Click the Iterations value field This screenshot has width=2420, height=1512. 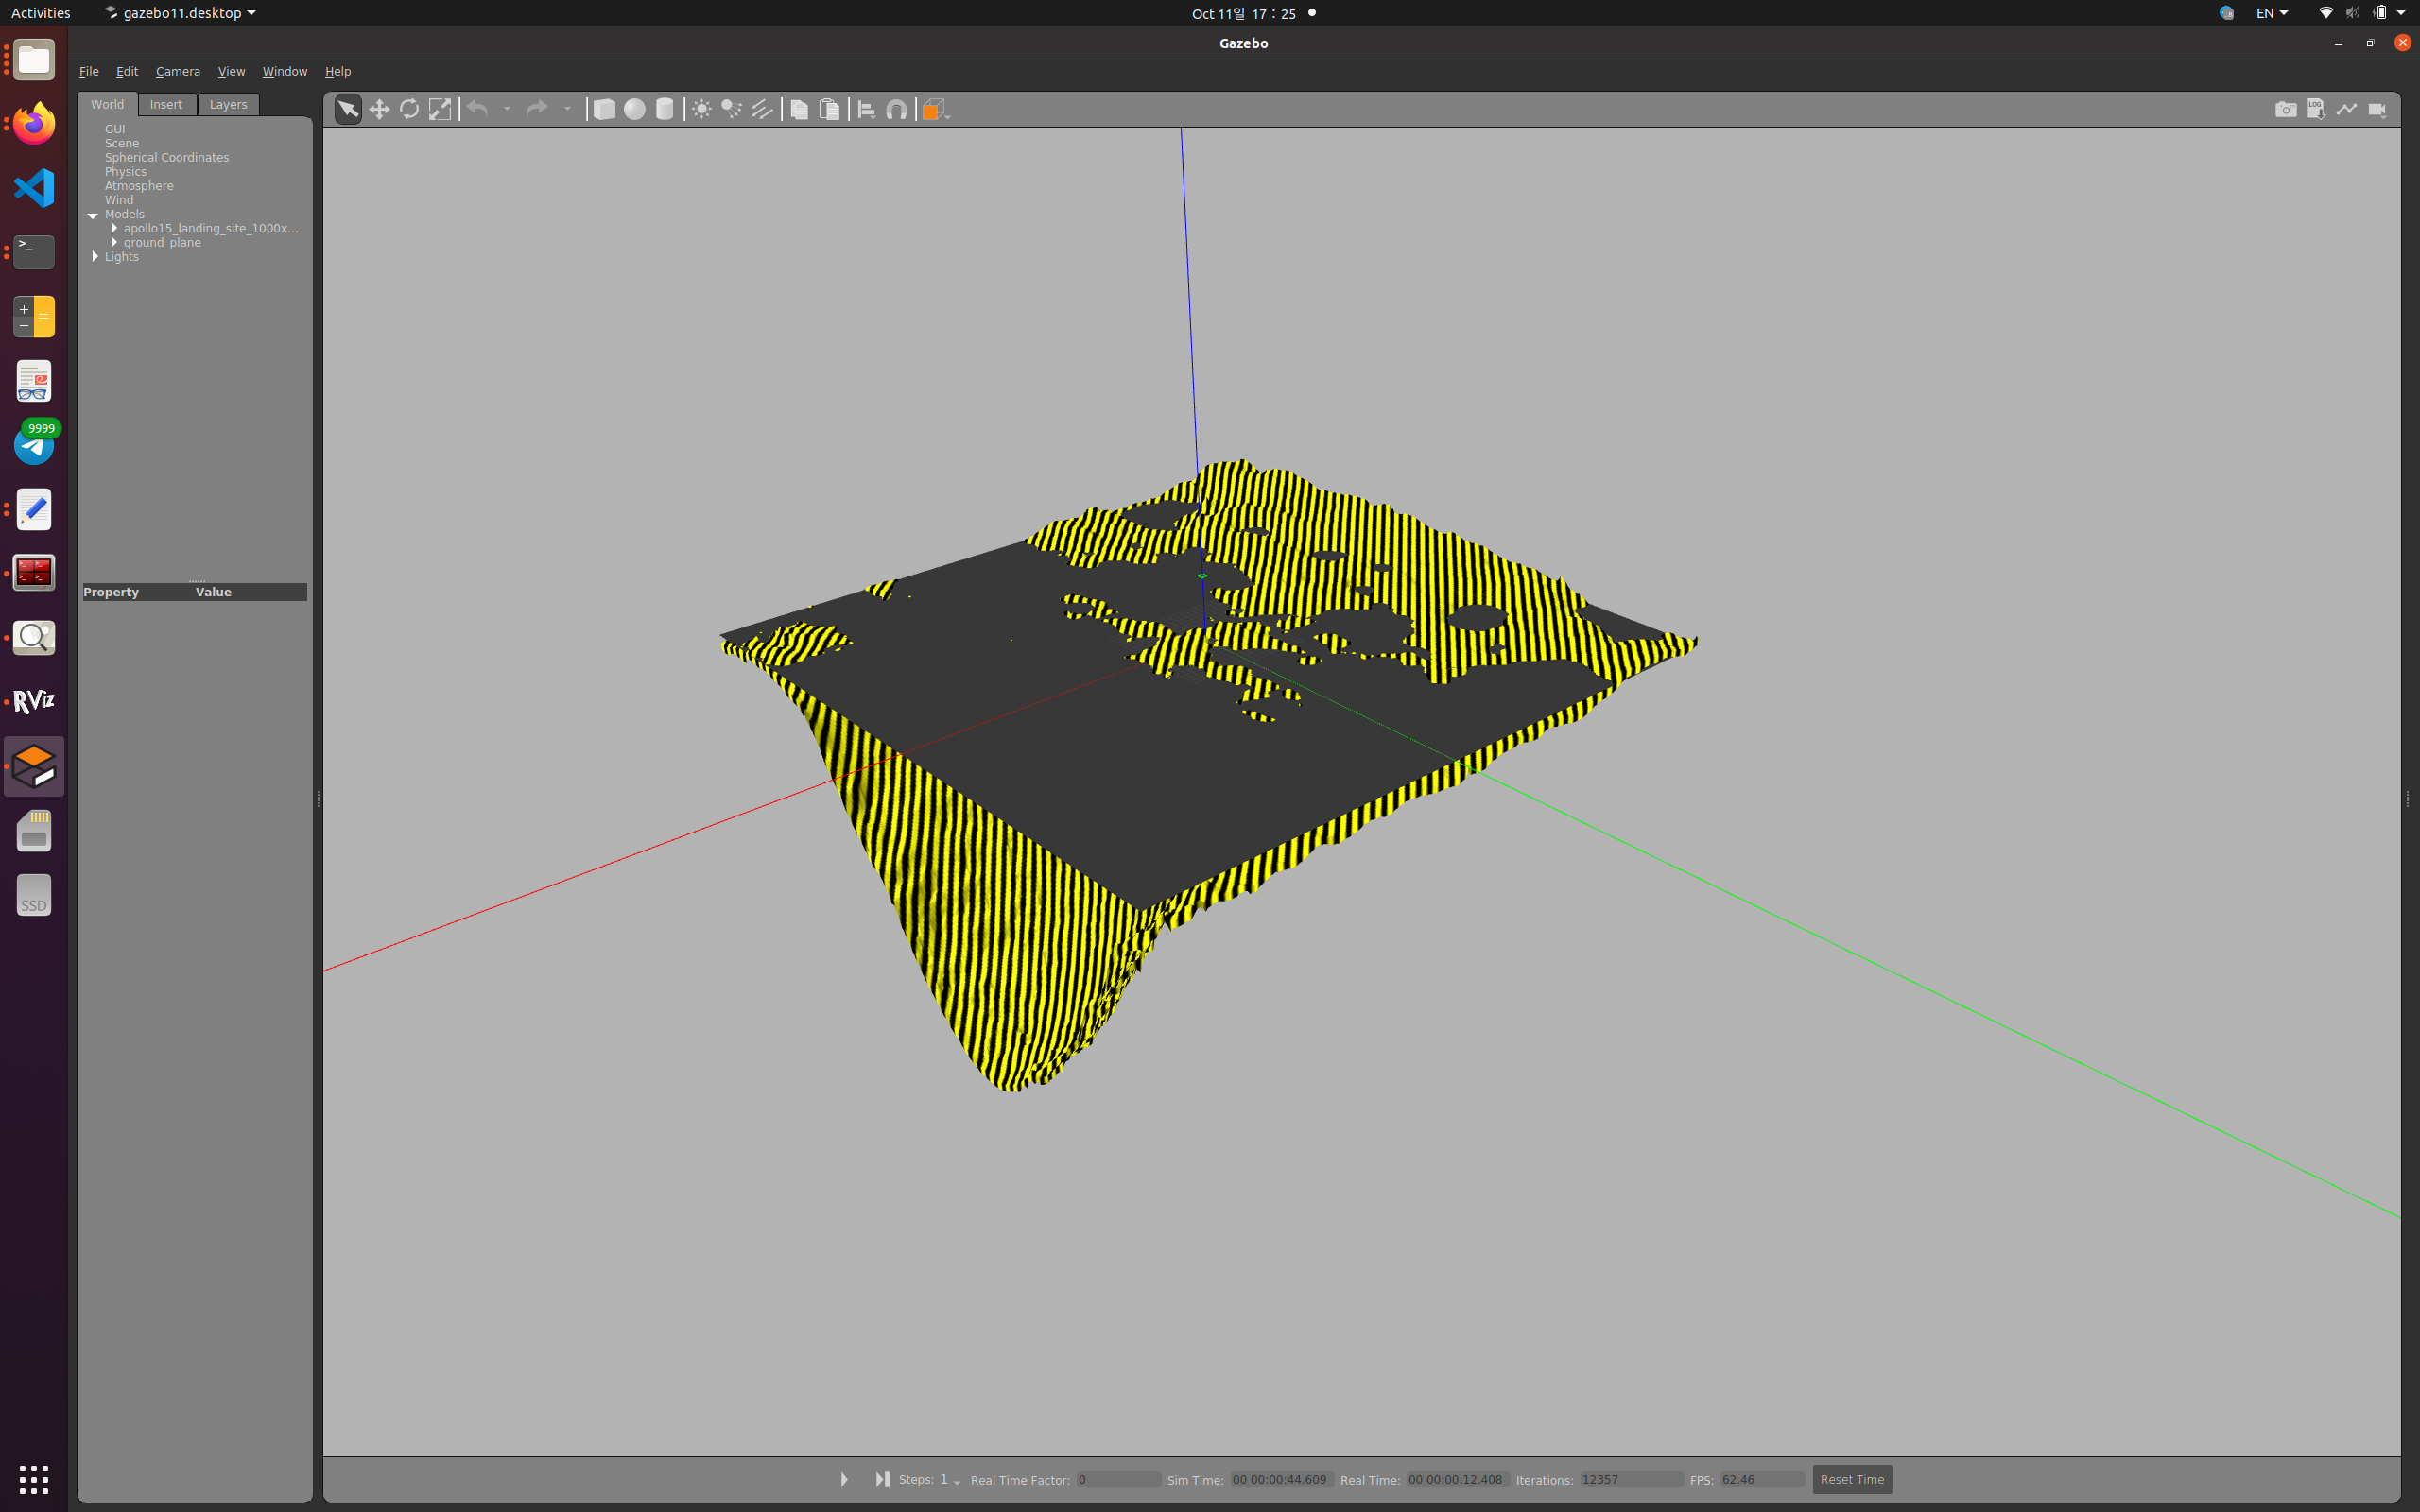click(x=1631, y=1479)
